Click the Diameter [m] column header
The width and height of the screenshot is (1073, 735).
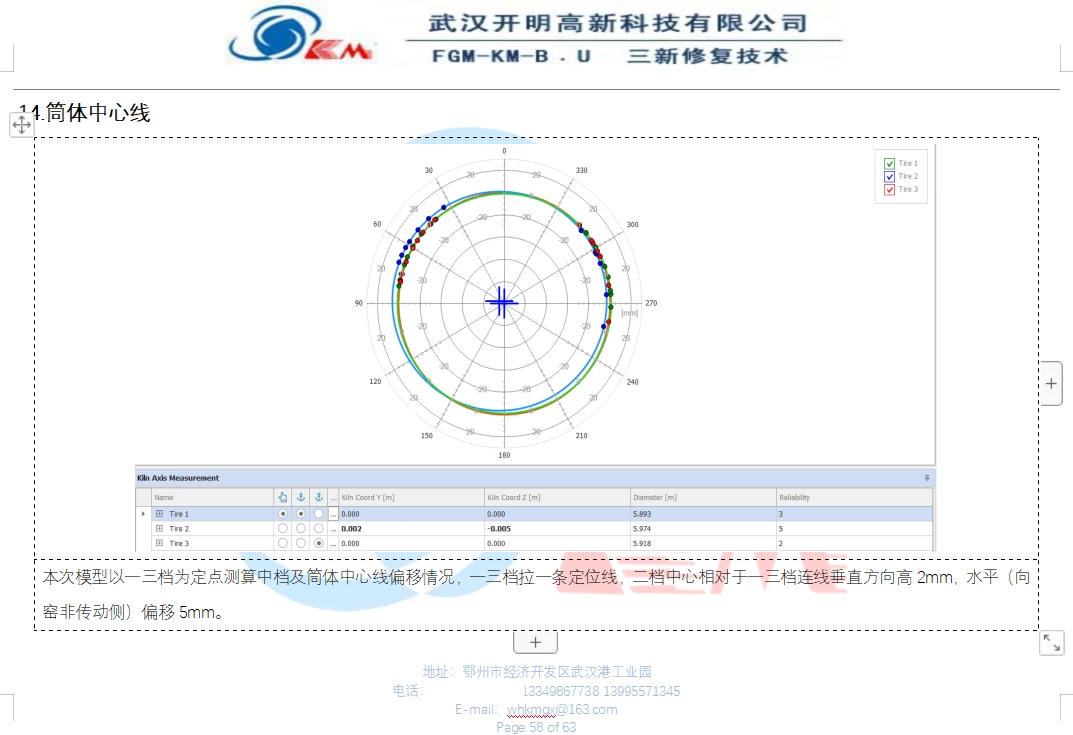pos(703,497)
